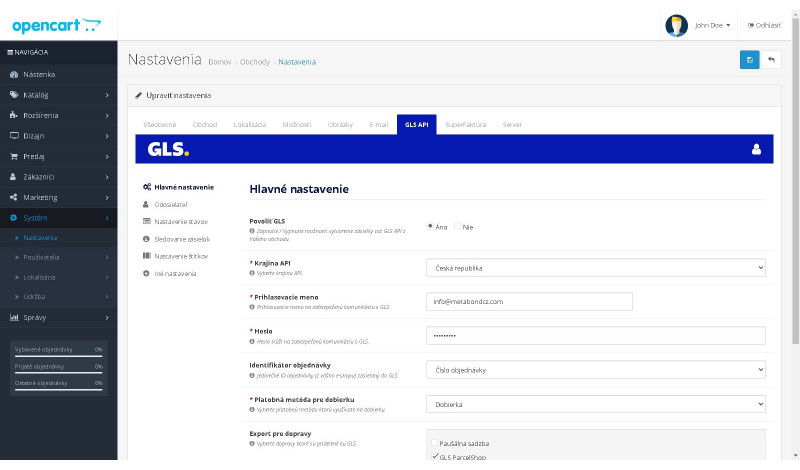
Task: Click the OpenCart logo
Action: tap(56, 25)
